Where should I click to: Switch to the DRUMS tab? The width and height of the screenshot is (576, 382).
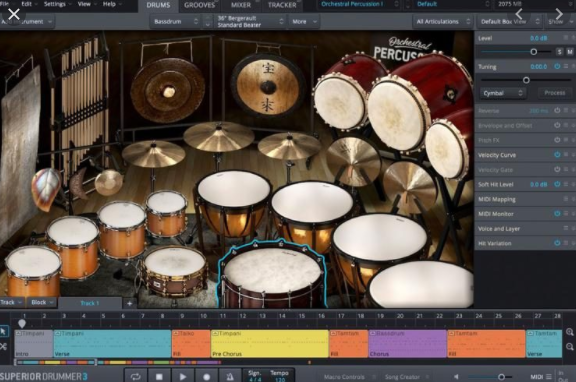click(158, 5)
